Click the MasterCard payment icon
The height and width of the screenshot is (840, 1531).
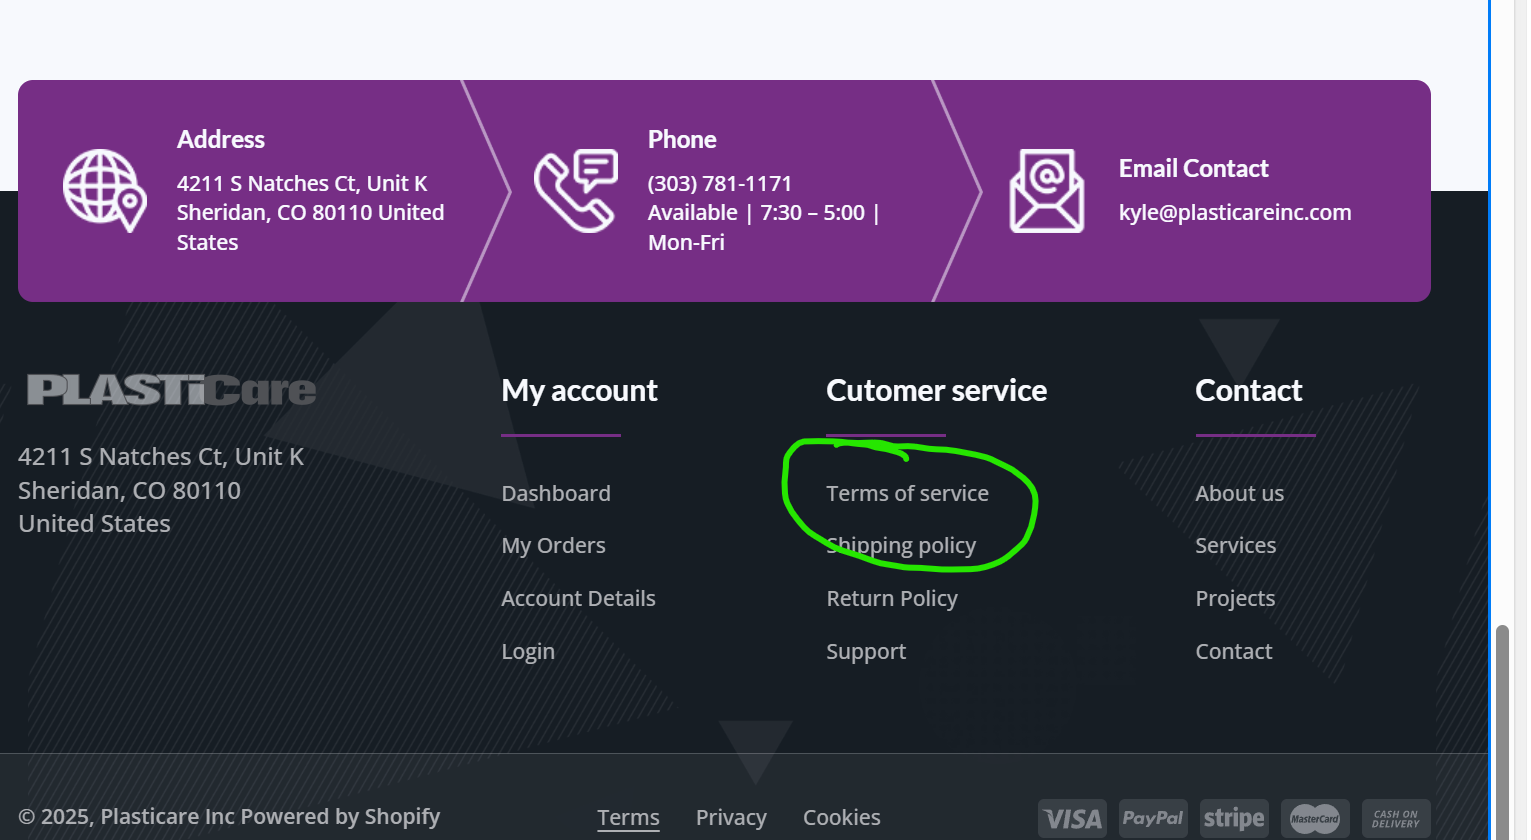[1315, 819]
